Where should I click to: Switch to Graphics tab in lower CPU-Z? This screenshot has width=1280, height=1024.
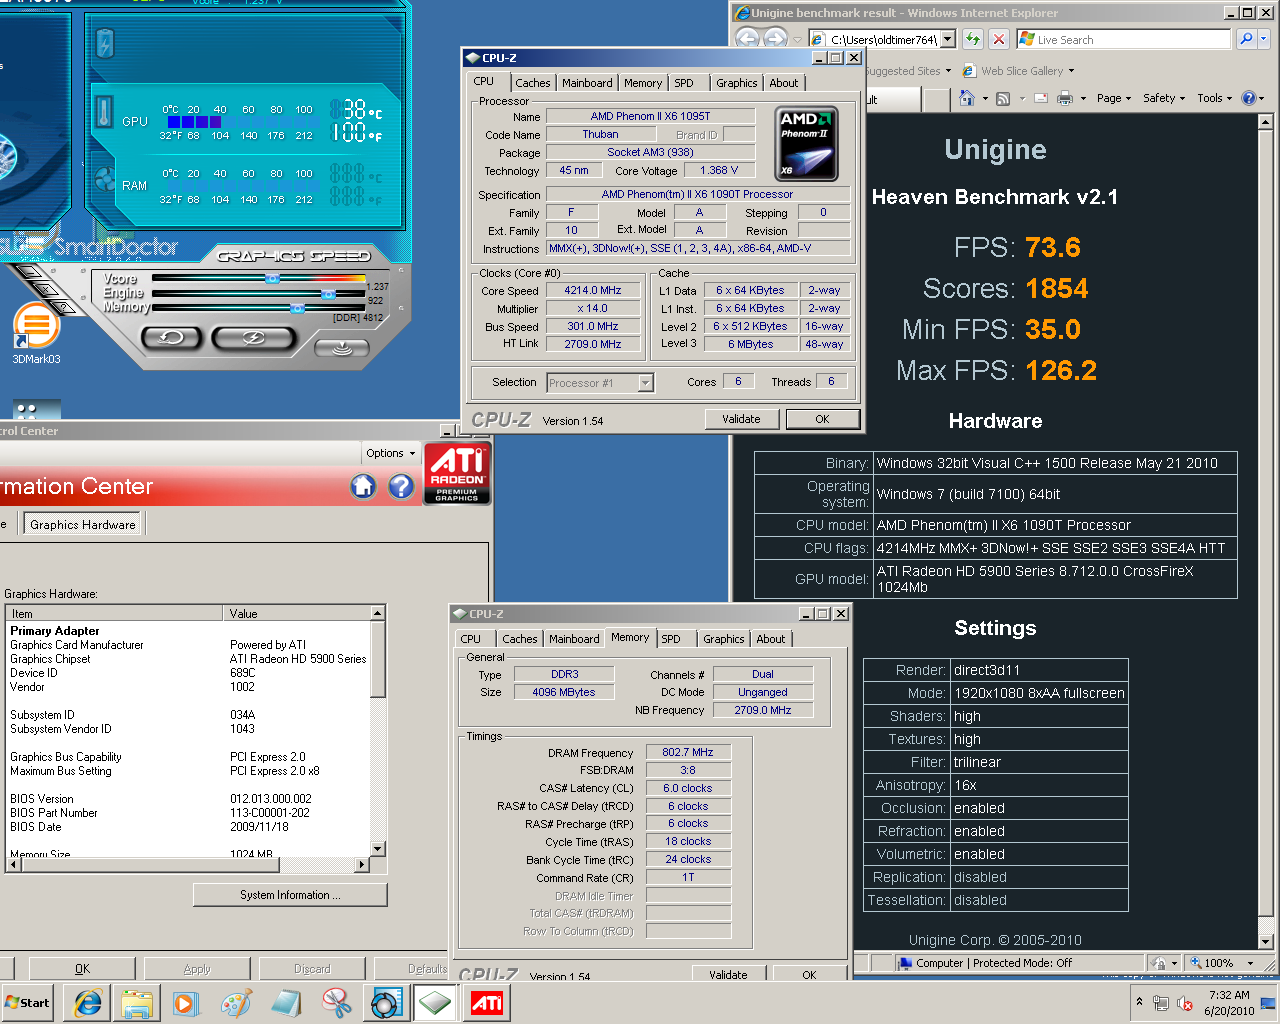click(x=723, y=639)
